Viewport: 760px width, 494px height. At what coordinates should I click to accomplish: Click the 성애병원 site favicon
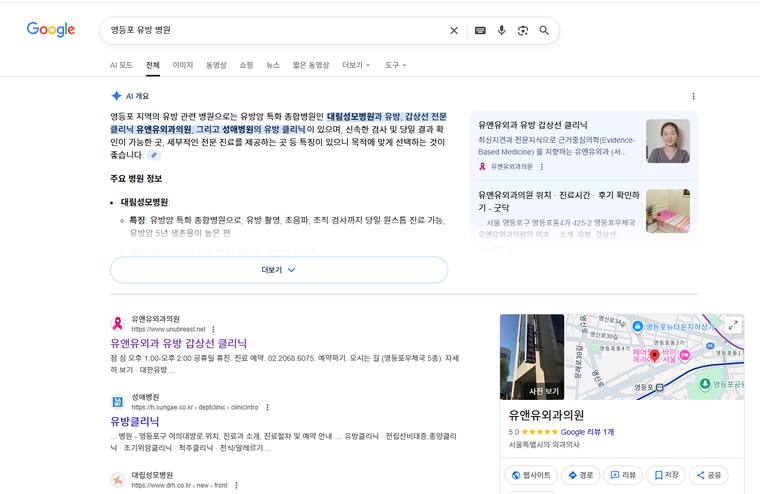point(117,401)
